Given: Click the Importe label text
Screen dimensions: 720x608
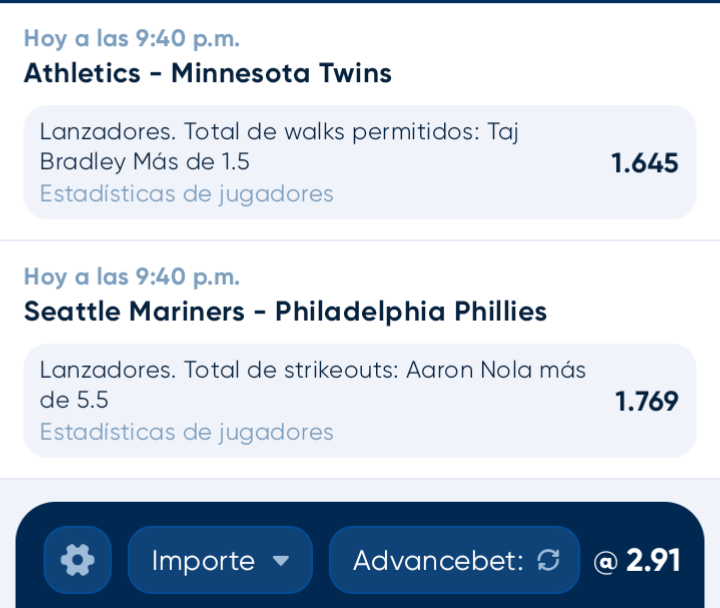Looking at the screenshot, I should [203, 561].
